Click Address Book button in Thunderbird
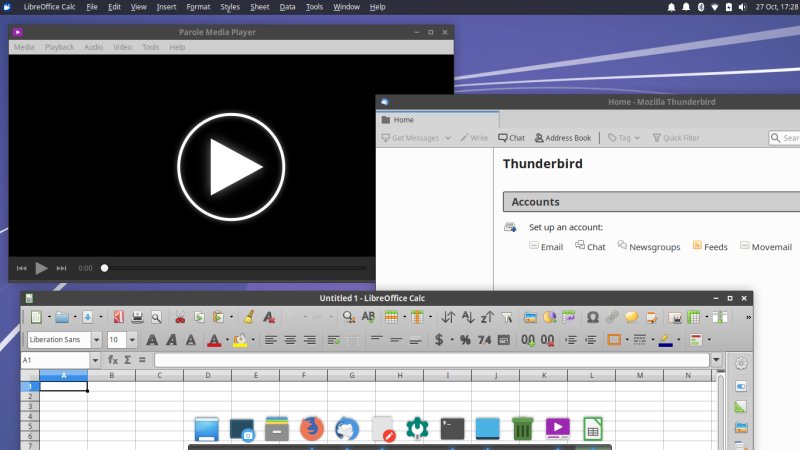The width and height of the screenshot is (800, 450). click(563, 138)
